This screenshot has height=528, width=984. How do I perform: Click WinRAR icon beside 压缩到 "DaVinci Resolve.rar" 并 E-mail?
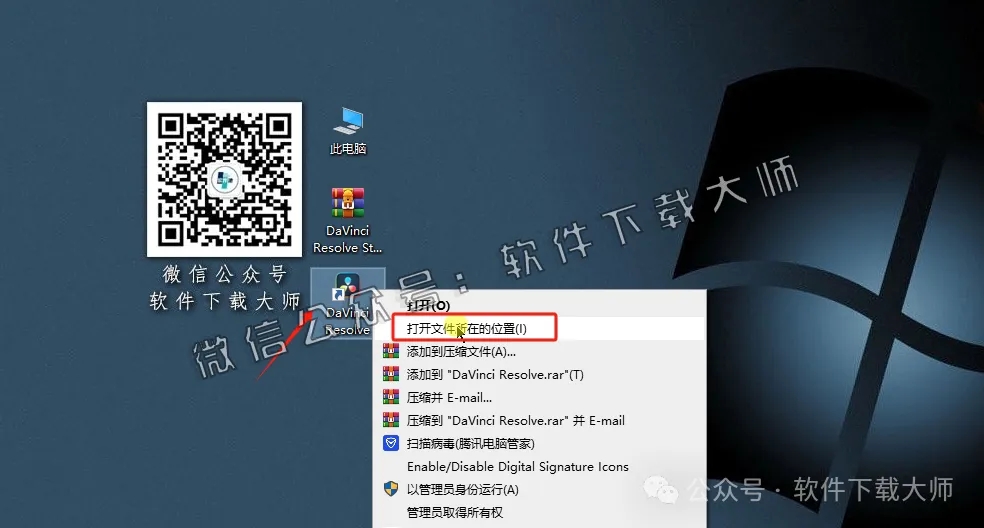[391, 420]
